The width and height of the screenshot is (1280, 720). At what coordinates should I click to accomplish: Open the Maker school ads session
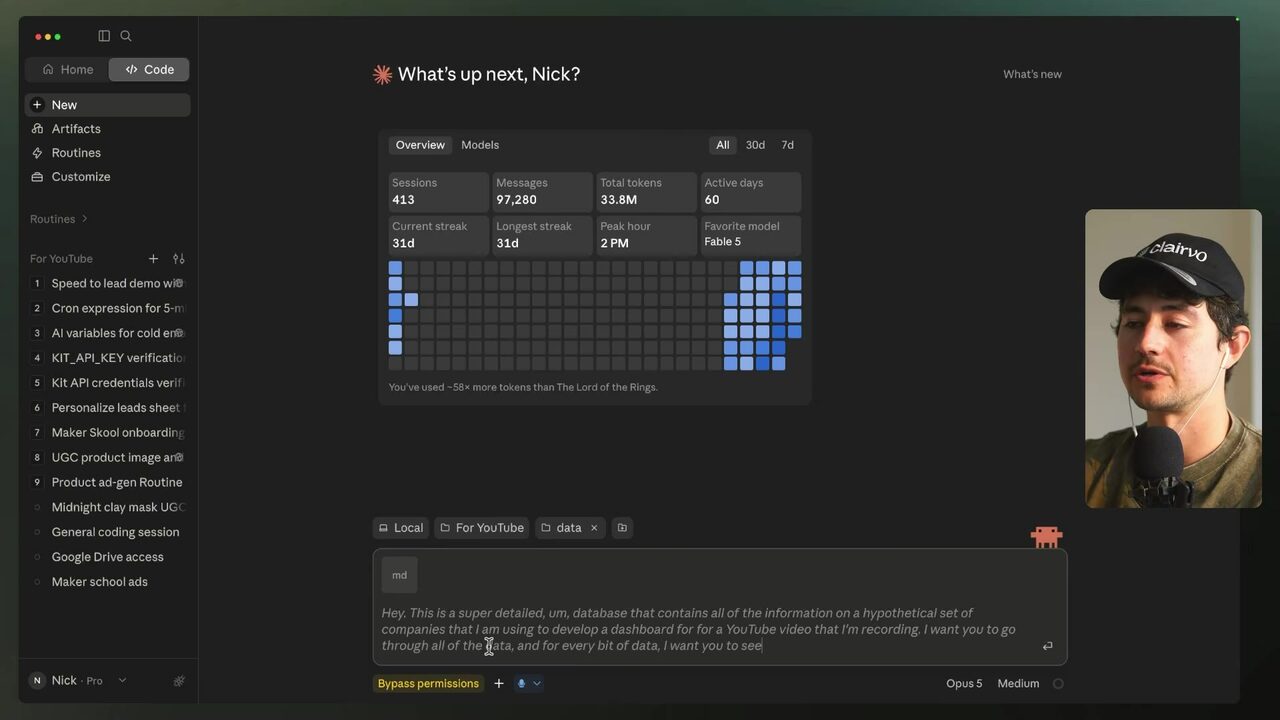(108, 583)
